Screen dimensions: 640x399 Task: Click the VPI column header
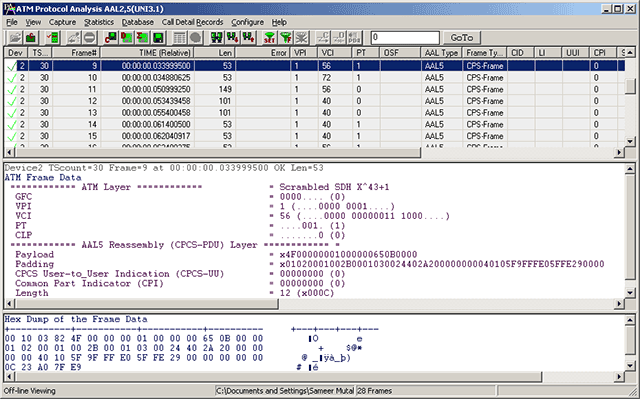[x=304, y=53]
